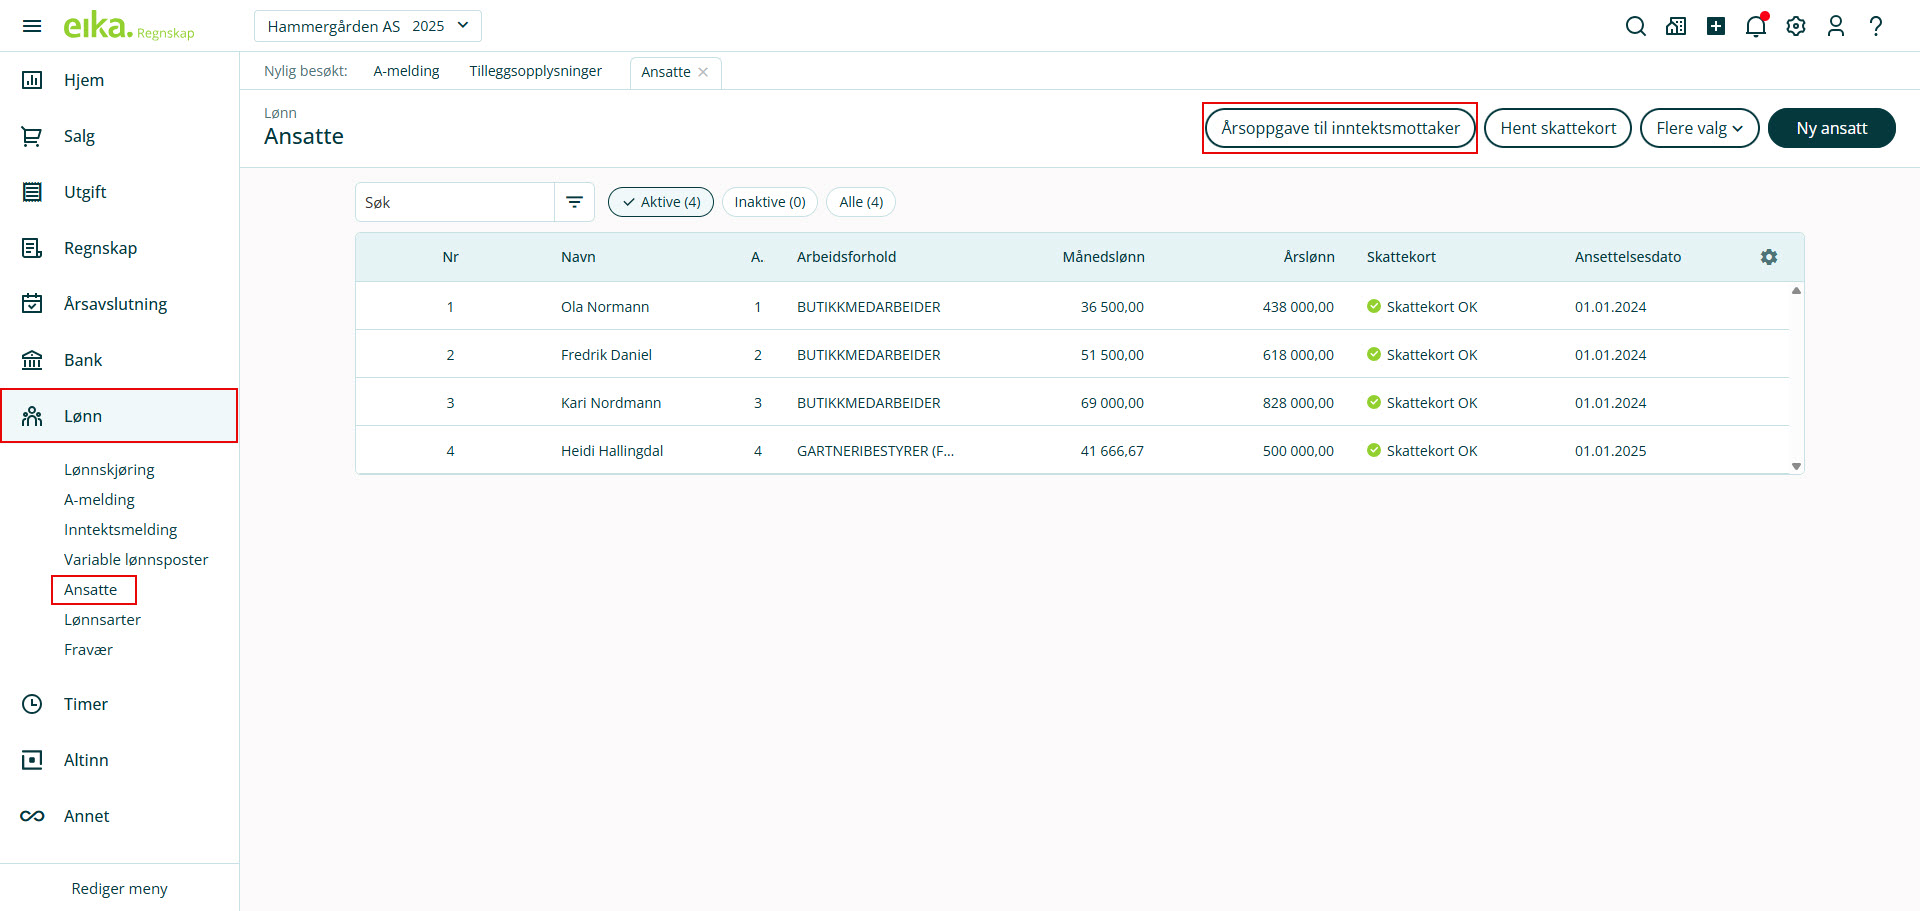1920x911 pixels.
Task: Switch to the A-melding recent tab
Action: (406, 71)
